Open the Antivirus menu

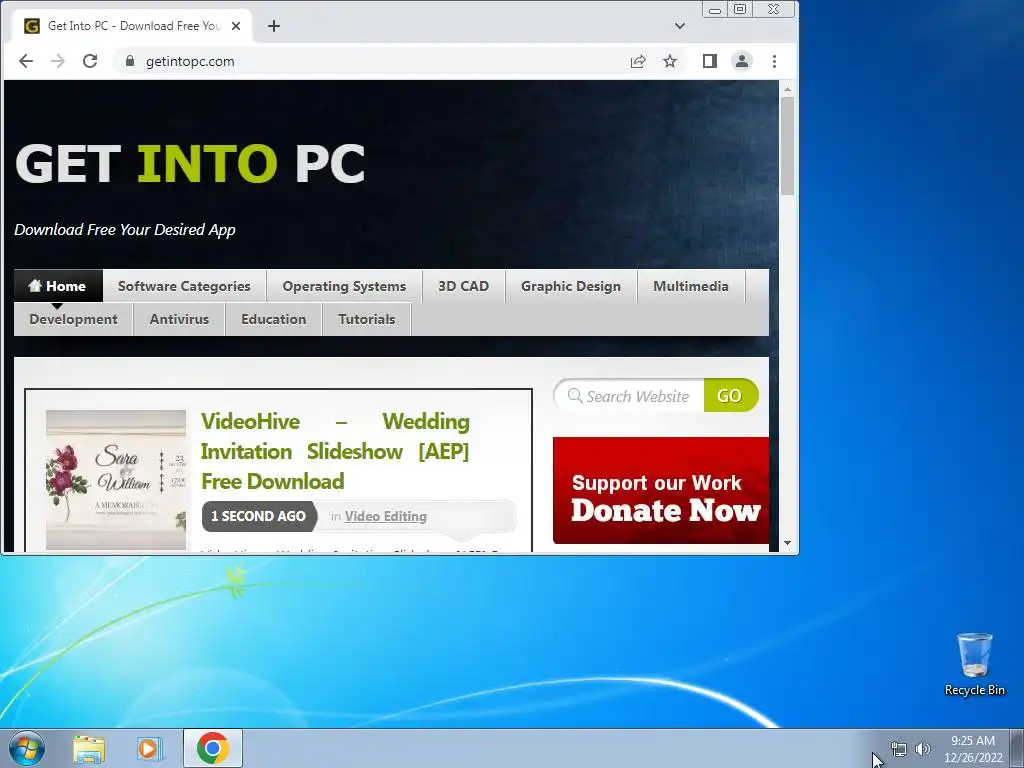(180, 319)
